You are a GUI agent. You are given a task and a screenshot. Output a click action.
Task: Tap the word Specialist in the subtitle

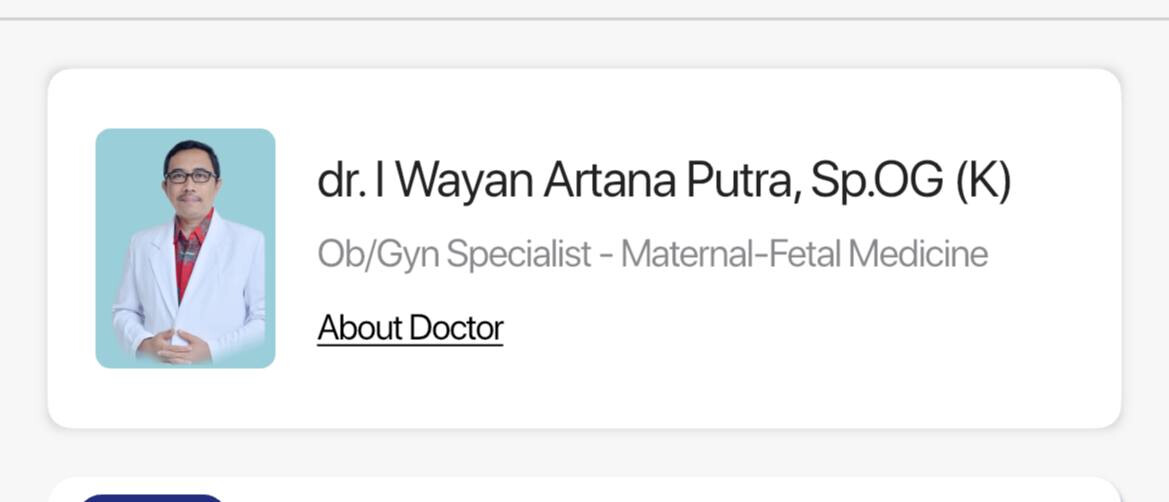pyautogui.click(x=519, y=254)
